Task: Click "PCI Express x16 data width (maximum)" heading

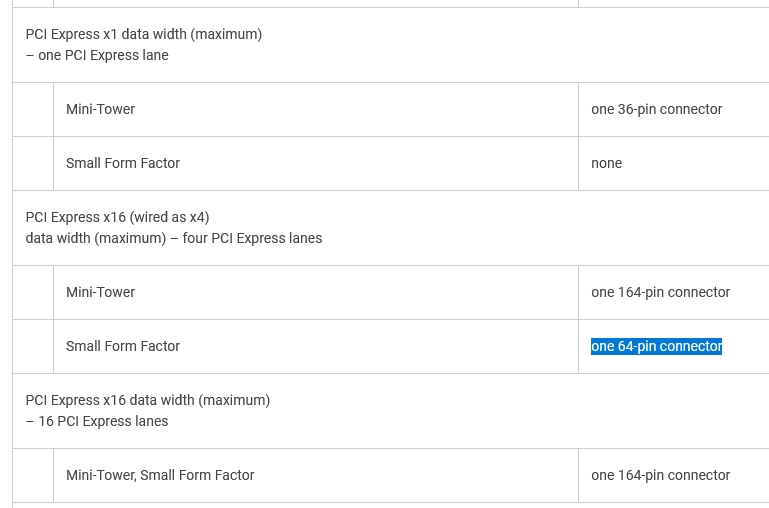Action: click(x=148, y=400)
